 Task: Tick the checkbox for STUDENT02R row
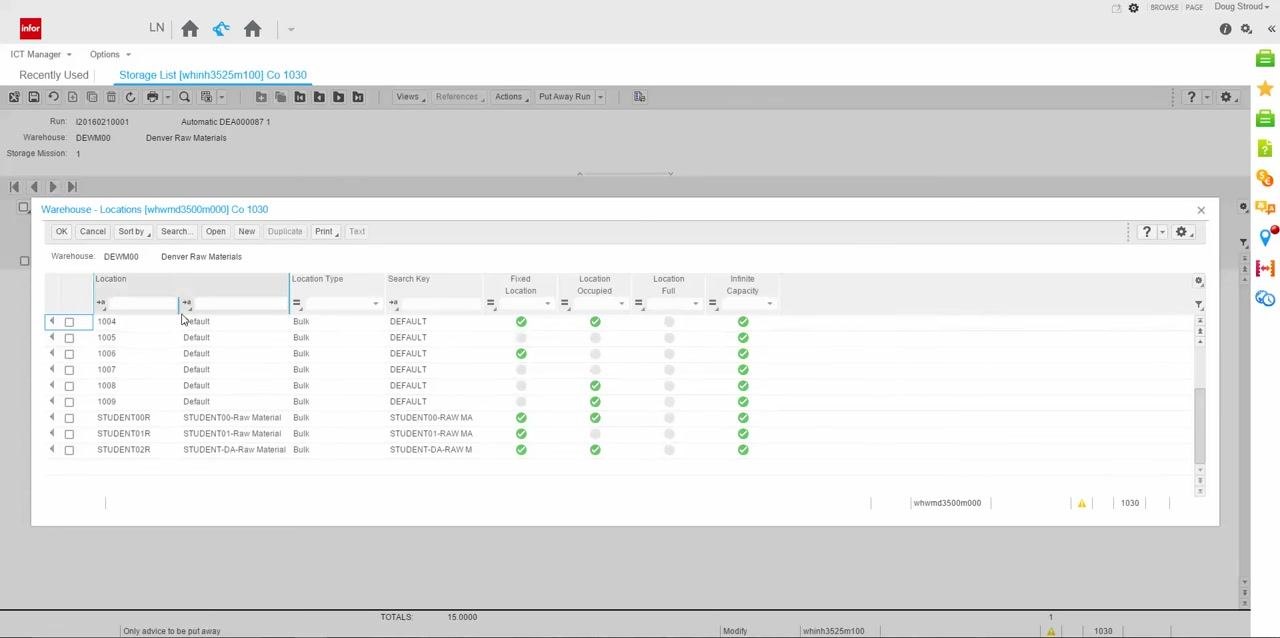(x=69, y=450)
